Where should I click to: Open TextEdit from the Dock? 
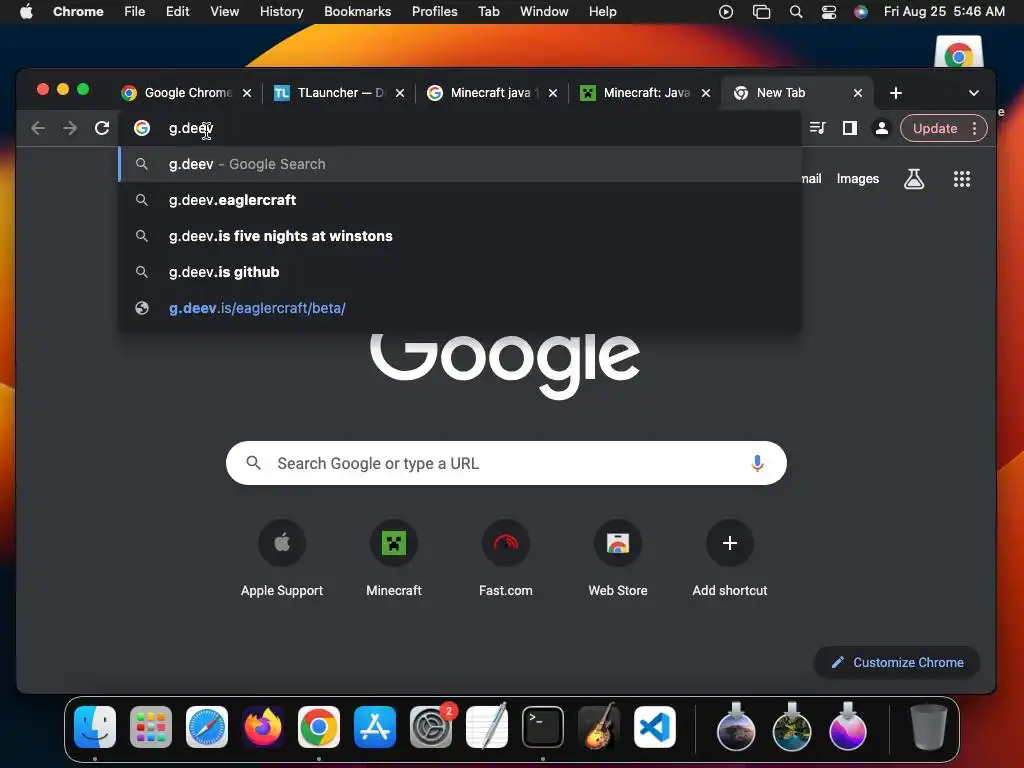487,727
